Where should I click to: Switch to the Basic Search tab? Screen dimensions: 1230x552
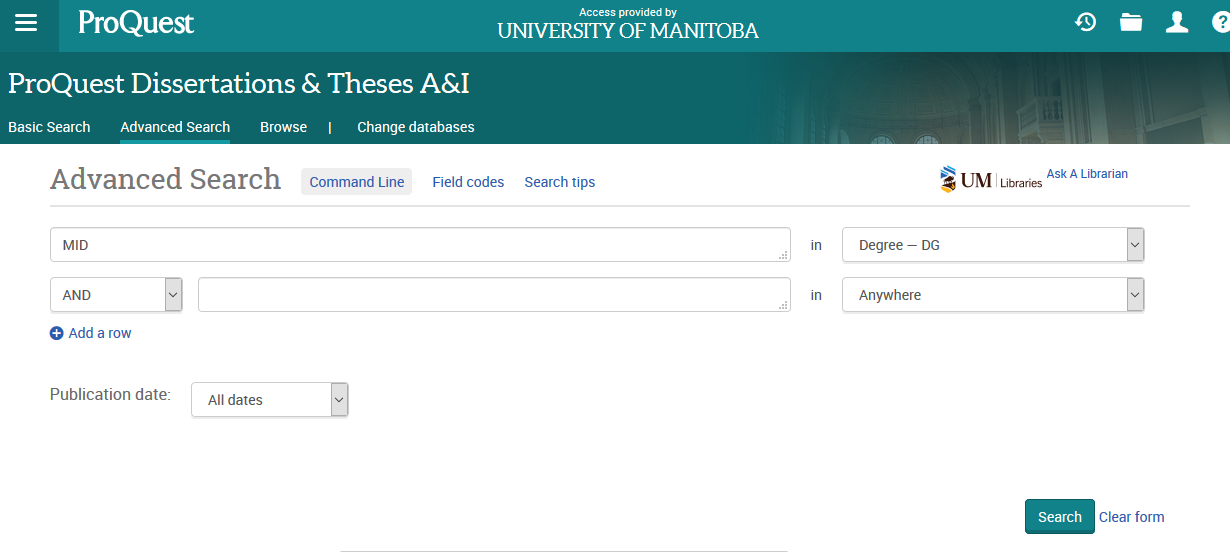click(49, 127)
